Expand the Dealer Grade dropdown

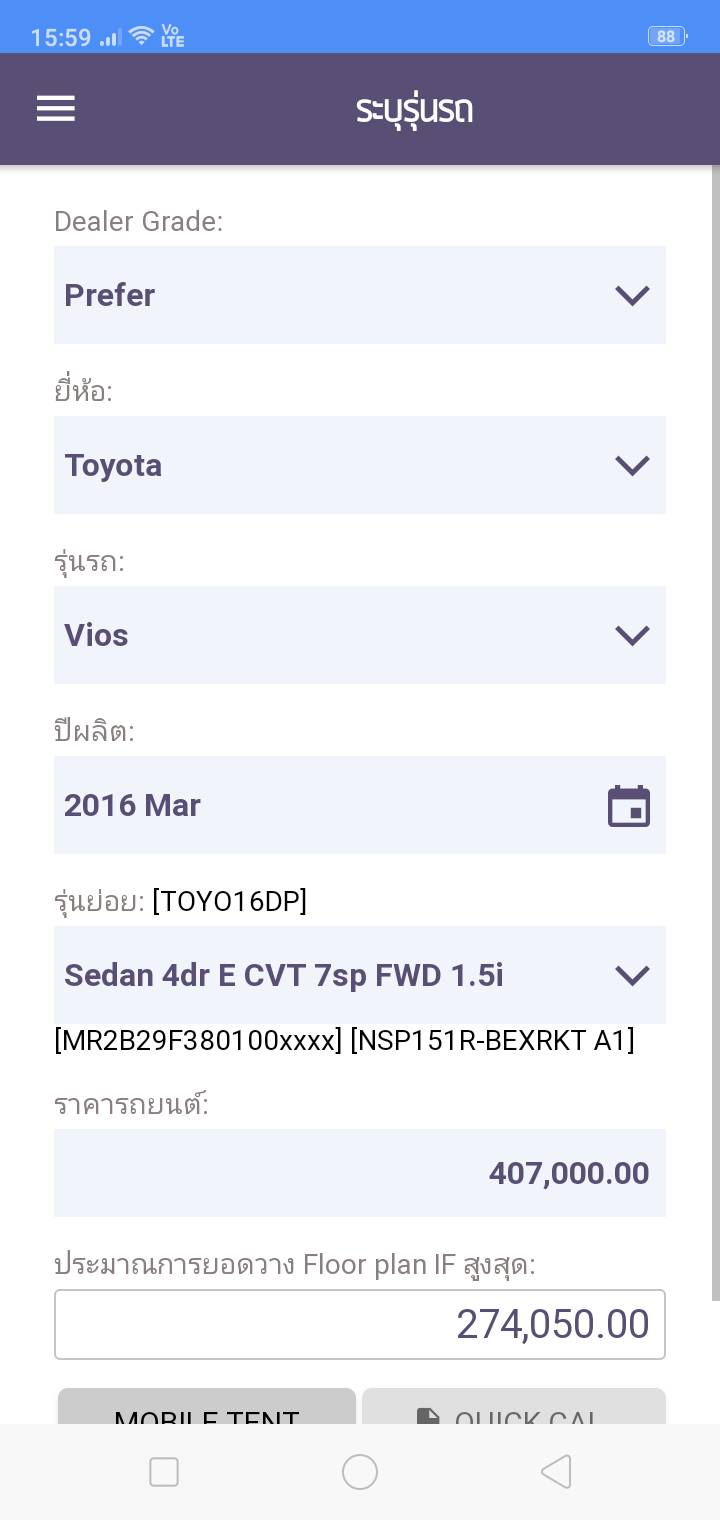(360, 295)
